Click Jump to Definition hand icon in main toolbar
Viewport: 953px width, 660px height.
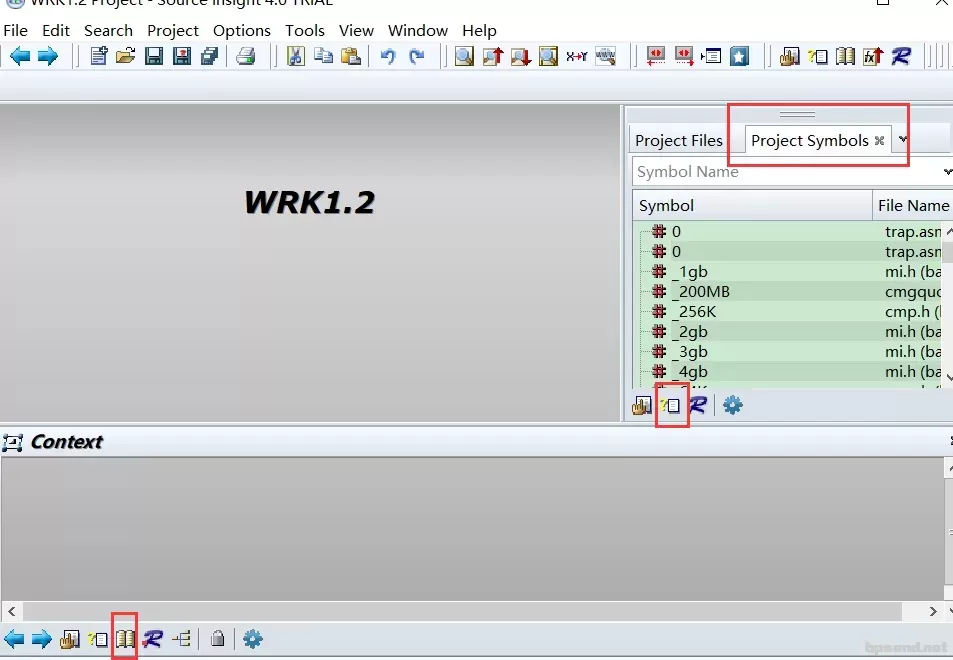point(790,57)
